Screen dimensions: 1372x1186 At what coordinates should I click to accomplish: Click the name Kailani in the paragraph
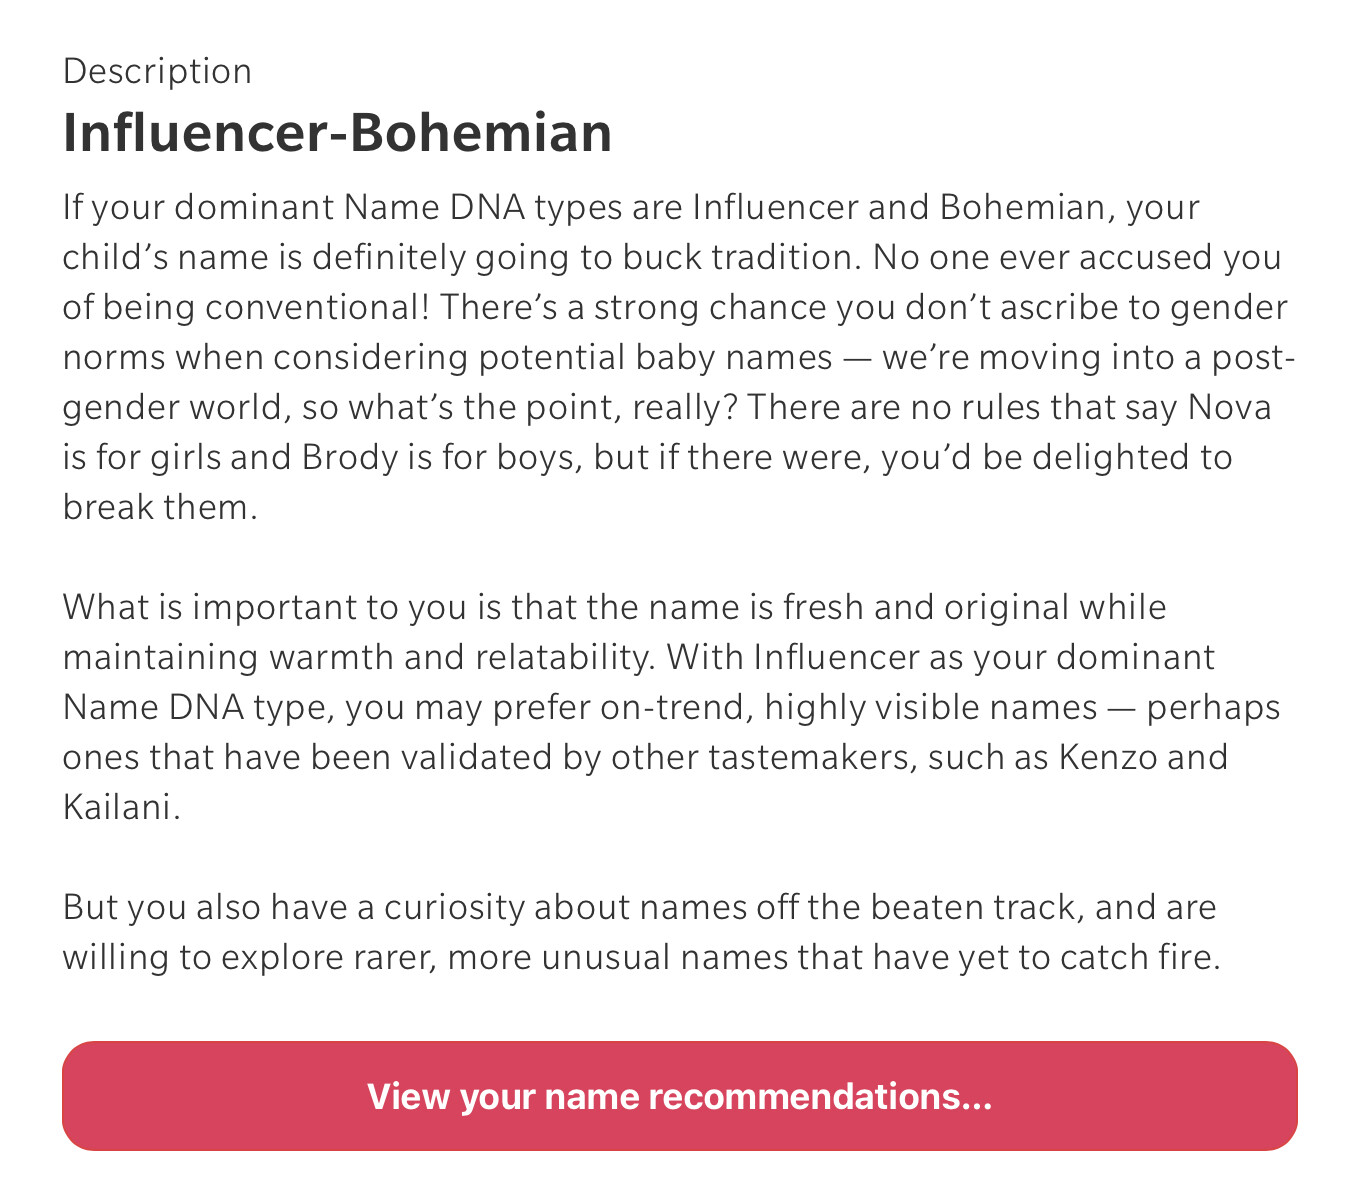120,808
